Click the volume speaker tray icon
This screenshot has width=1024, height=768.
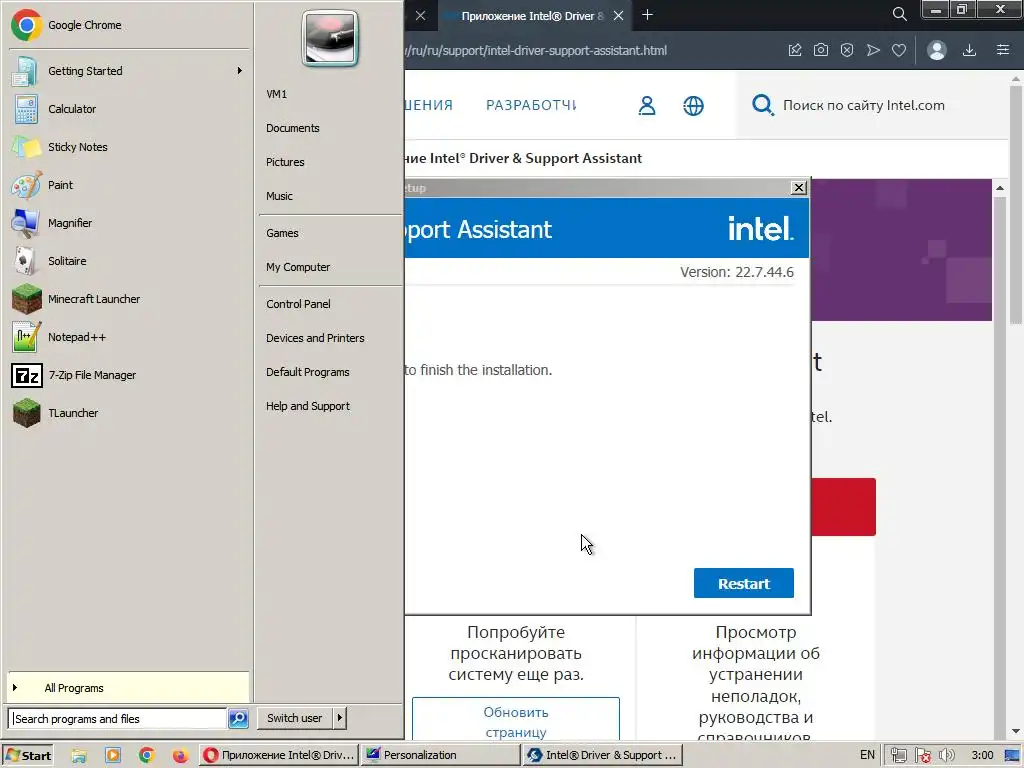[947, 755]
